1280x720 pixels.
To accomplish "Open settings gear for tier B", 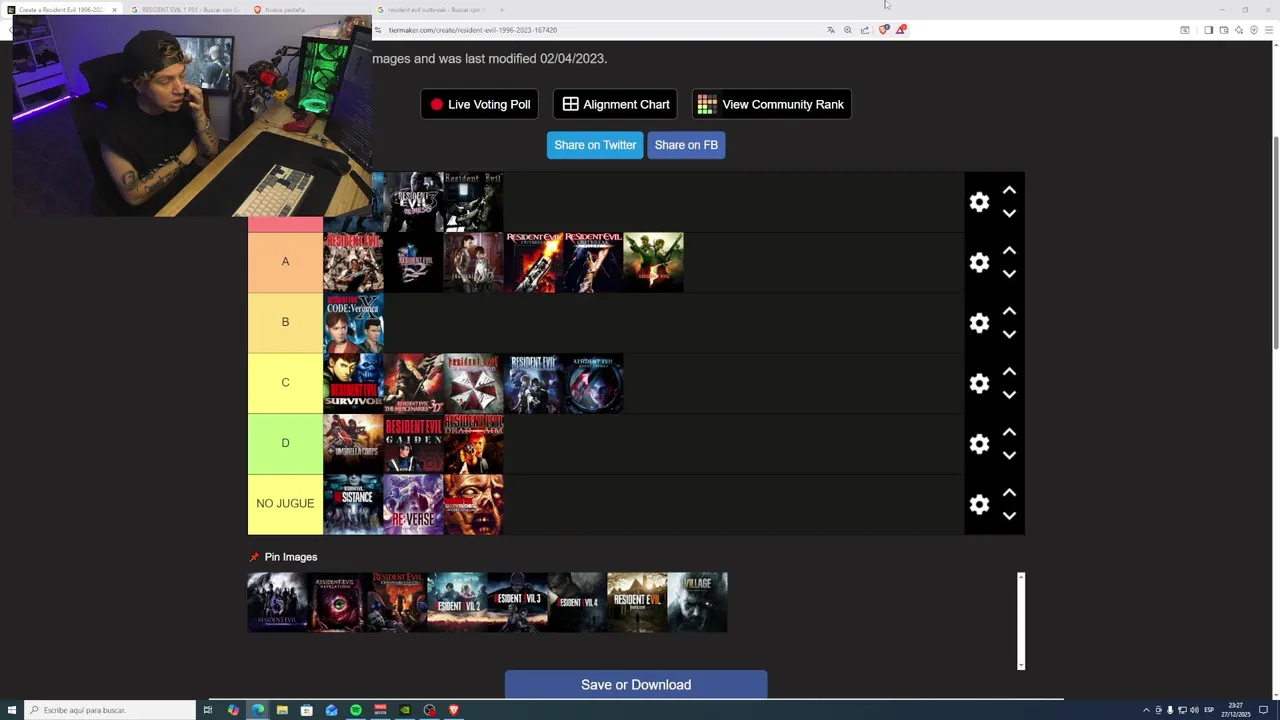I will (x=979, y=323).
